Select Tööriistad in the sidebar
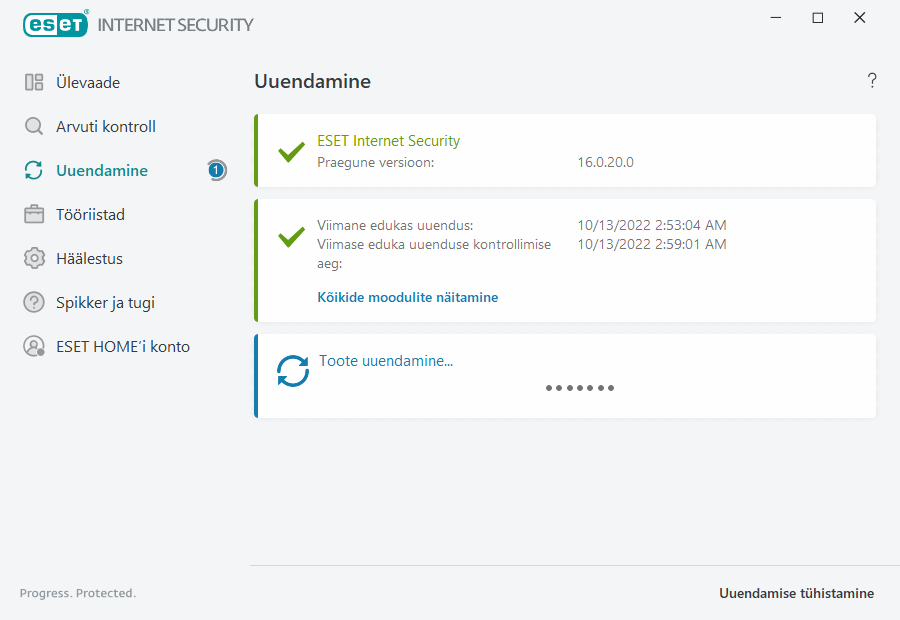The image size is (900, 620). point(90,215)
